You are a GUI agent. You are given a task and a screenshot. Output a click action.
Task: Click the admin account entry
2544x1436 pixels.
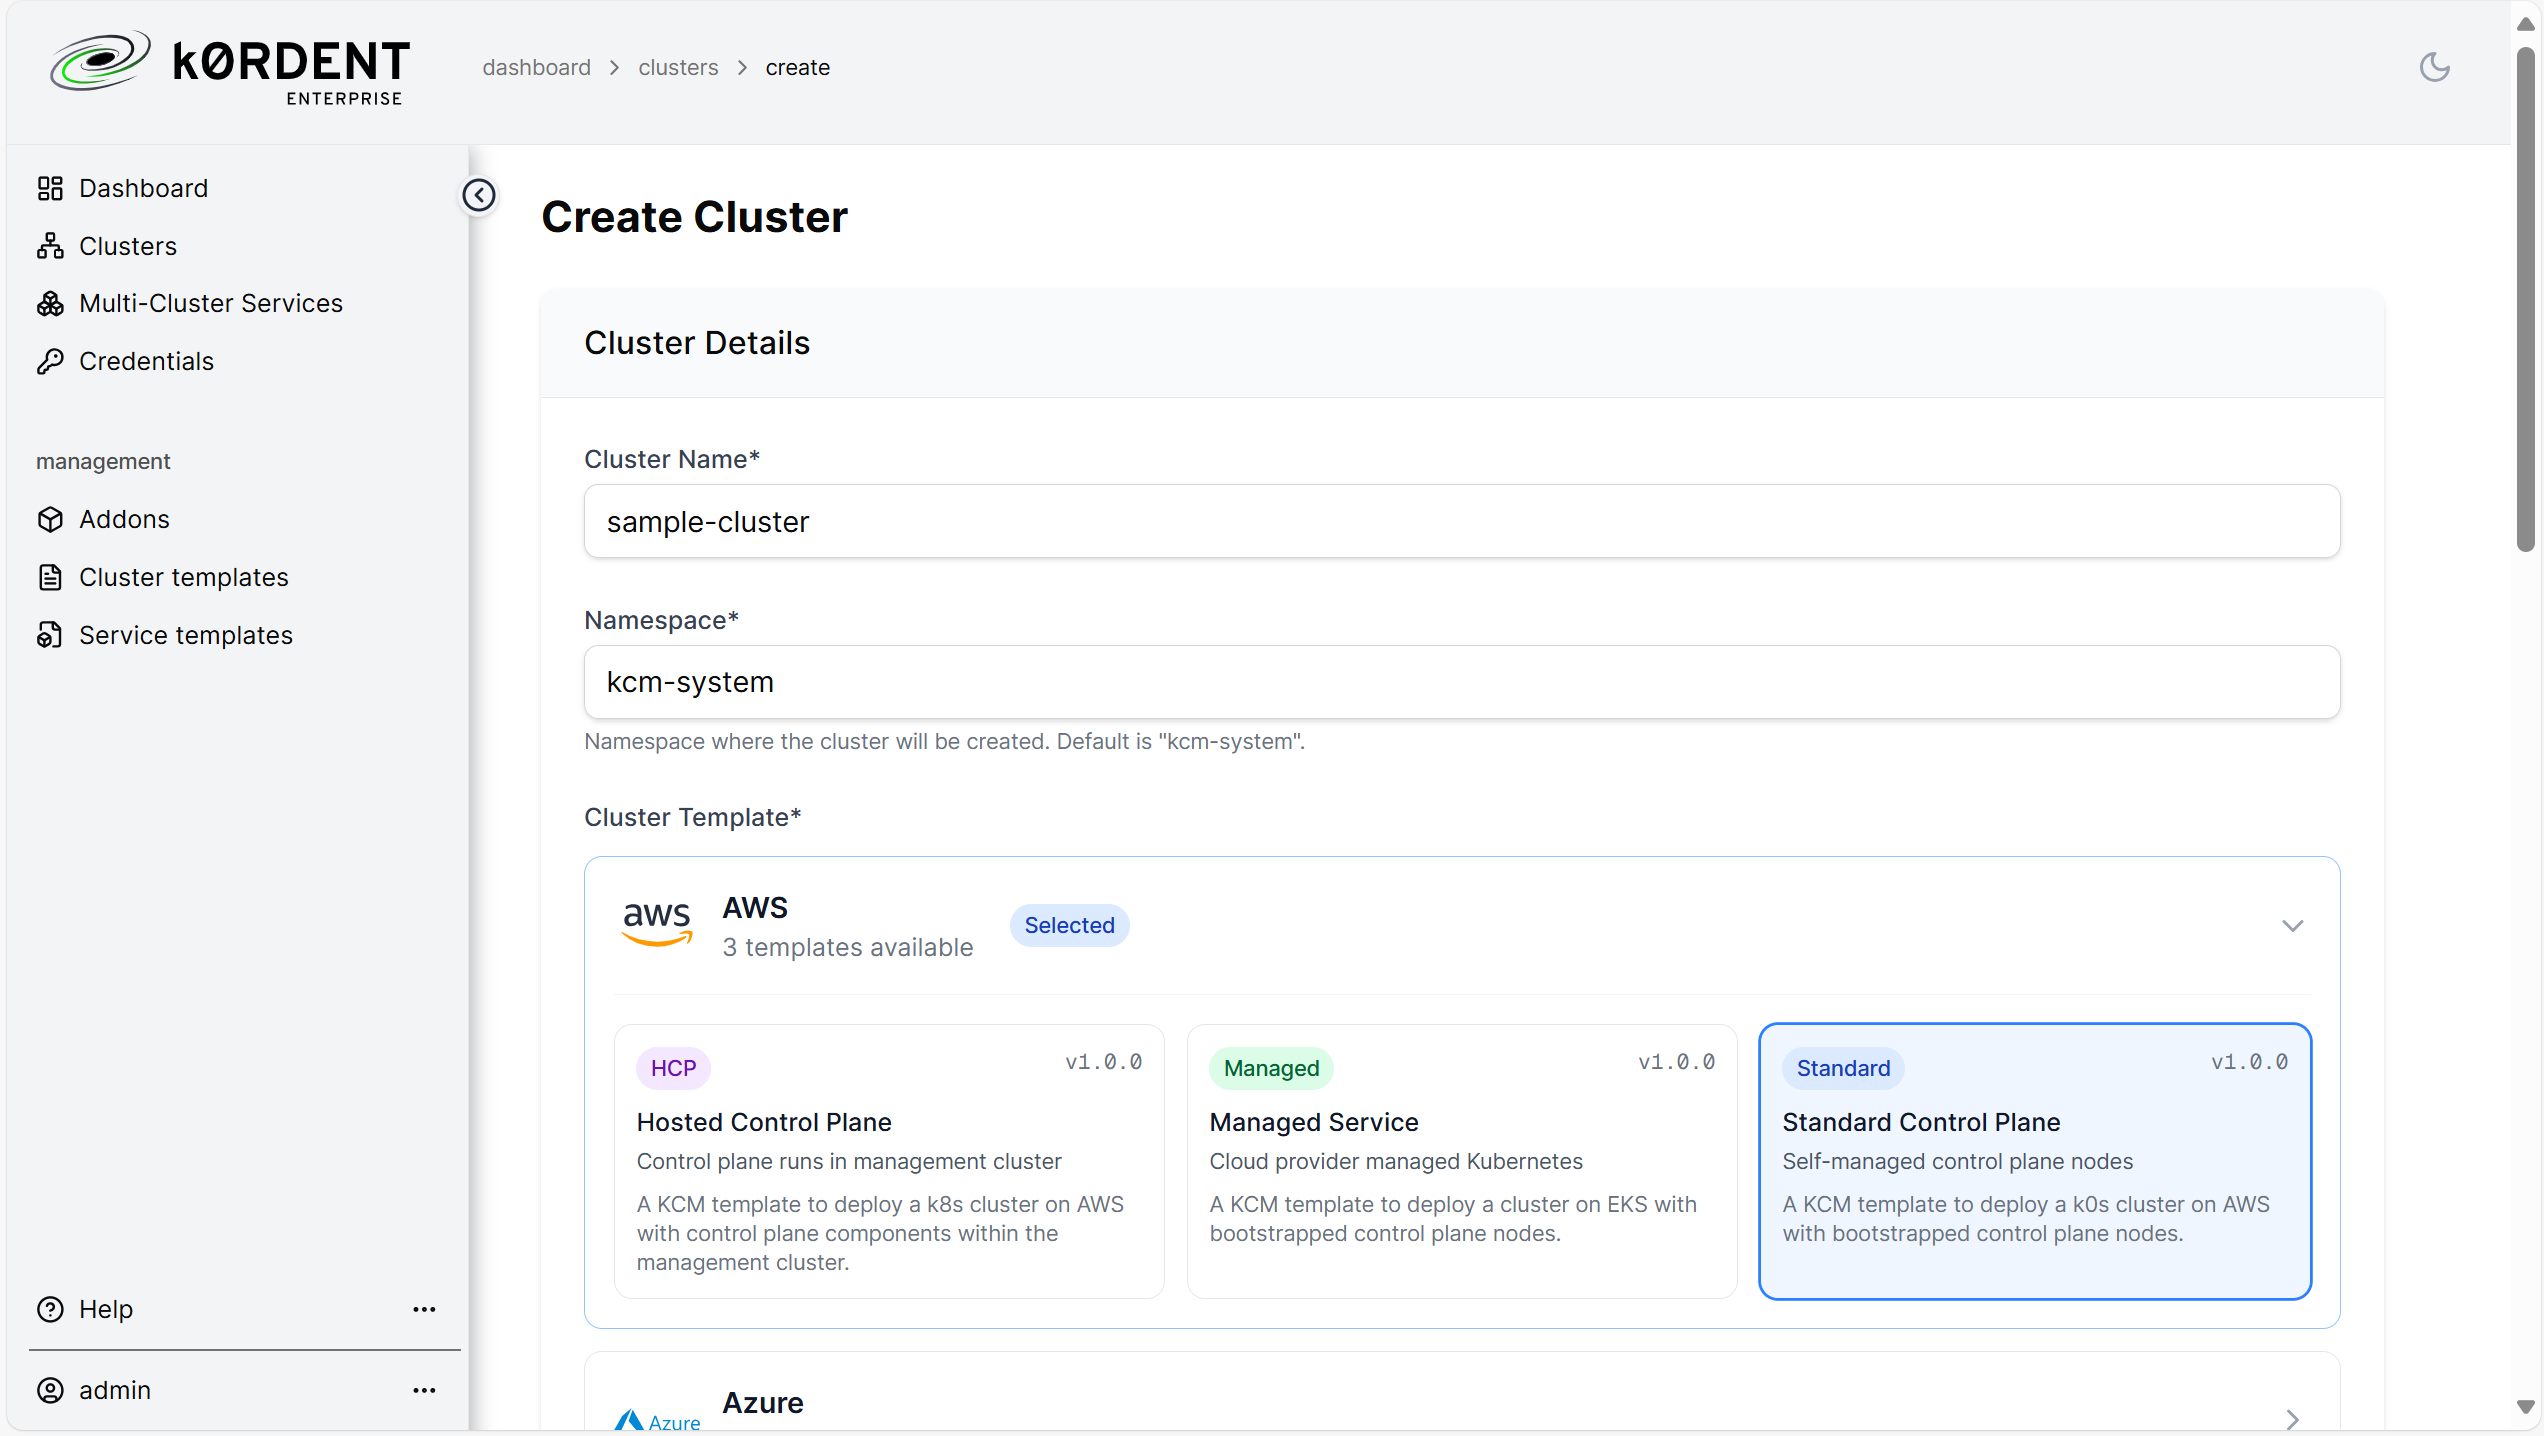(114, 1390)
